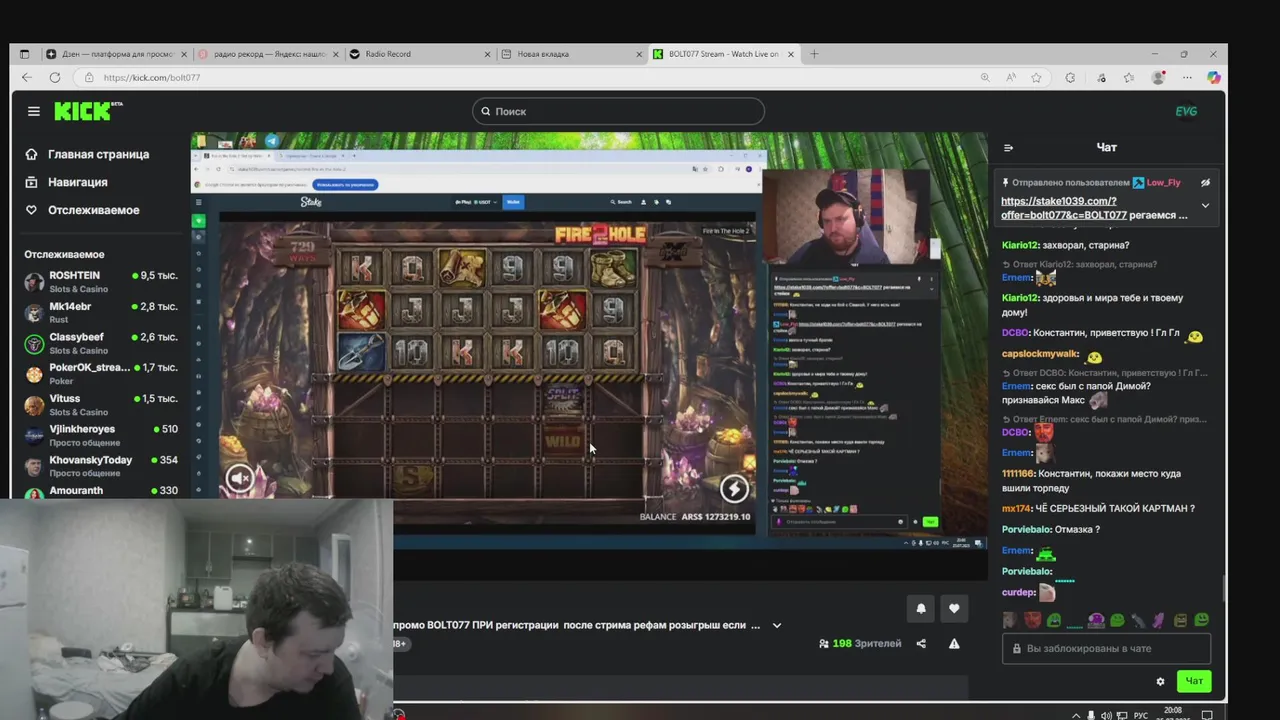Screen dimensions: 1280x720
Task: Open chat settings gear icon
Action: coord(1160,681)
